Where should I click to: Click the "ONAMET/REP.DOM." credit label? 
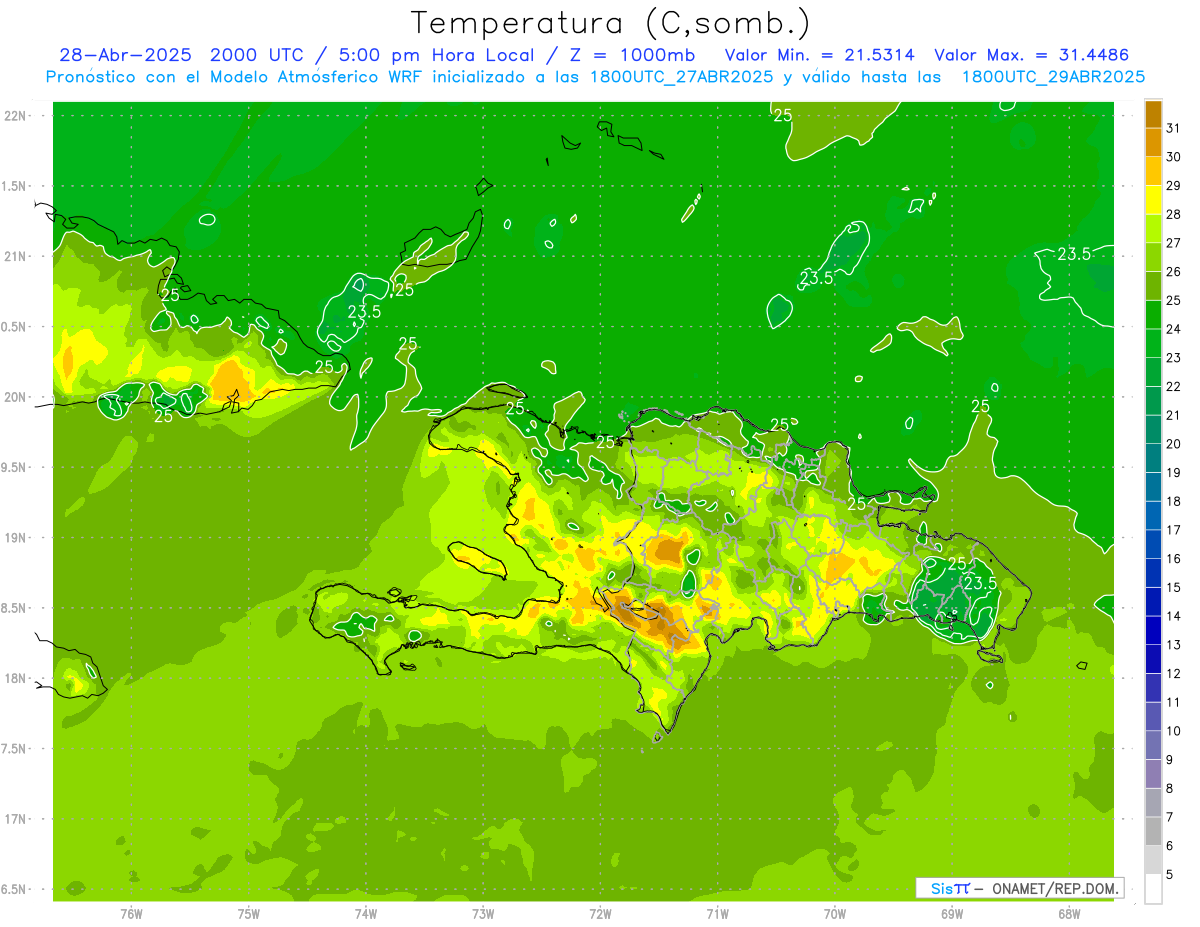[1054, 888]
